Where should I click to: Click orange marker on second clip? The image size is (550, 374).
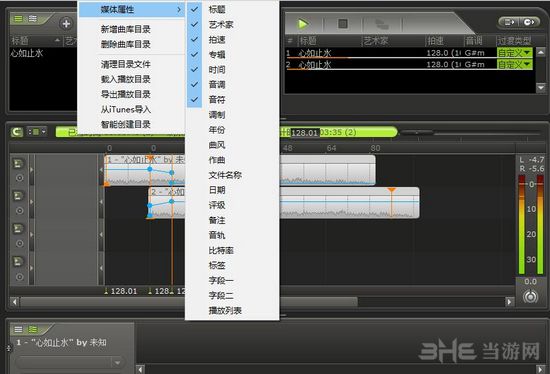(x=391, y=190)
